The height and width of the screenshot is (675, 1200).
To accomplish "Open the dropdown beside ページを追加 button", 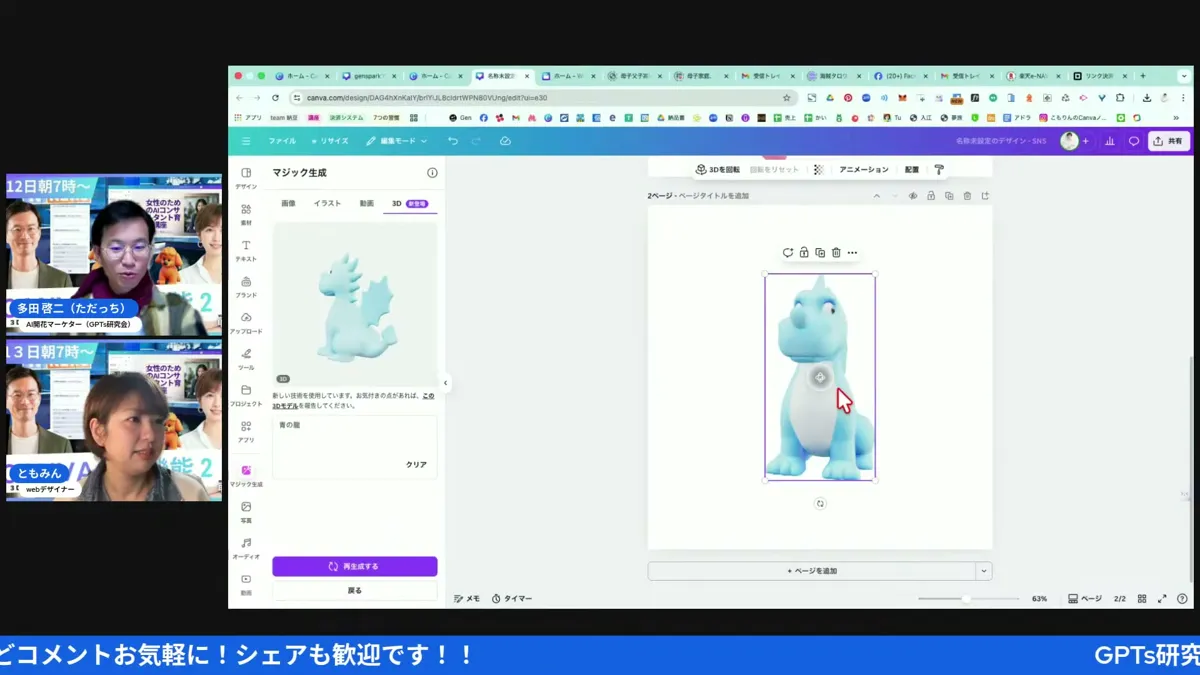I will point(984,571).
